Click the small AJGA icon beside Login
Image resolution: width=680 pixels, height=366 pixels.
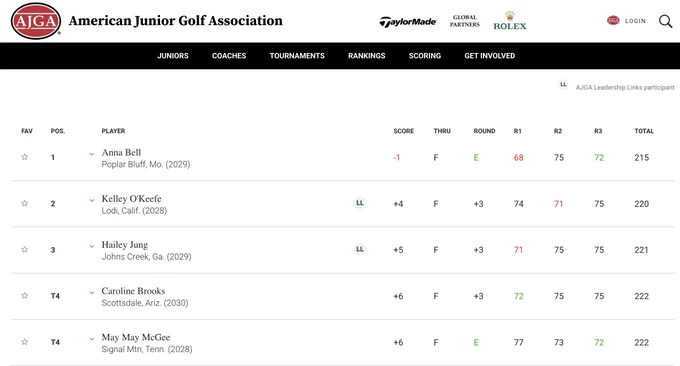(613, 20)
